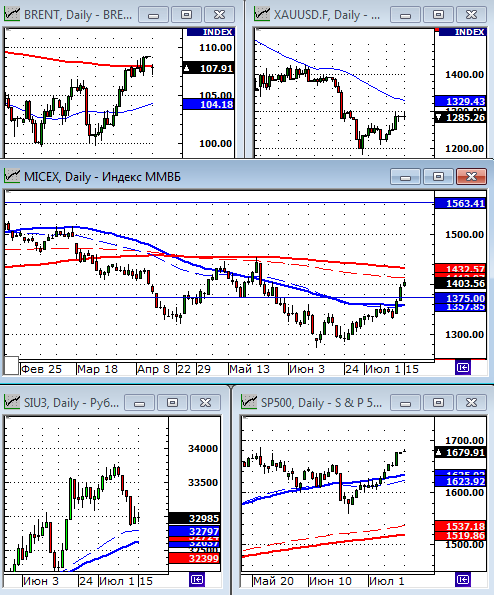Image resolution: width=494 pixels, height=595 pixels.
Task: Click the SP500 chart window icon
Action: [249, 402]
